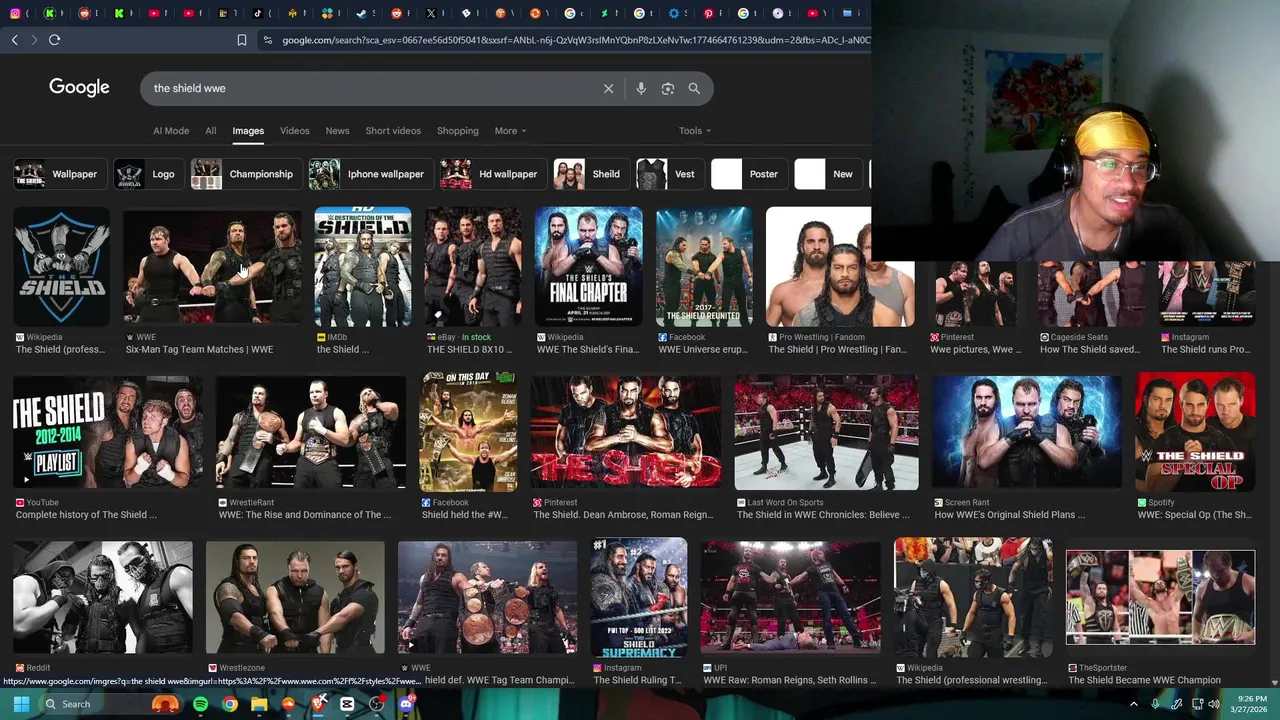Viewport: 1280px width, 720px height.
Task: Reload the page with the refresh icon
Action: pyautogui.click(x=54, y=40)
